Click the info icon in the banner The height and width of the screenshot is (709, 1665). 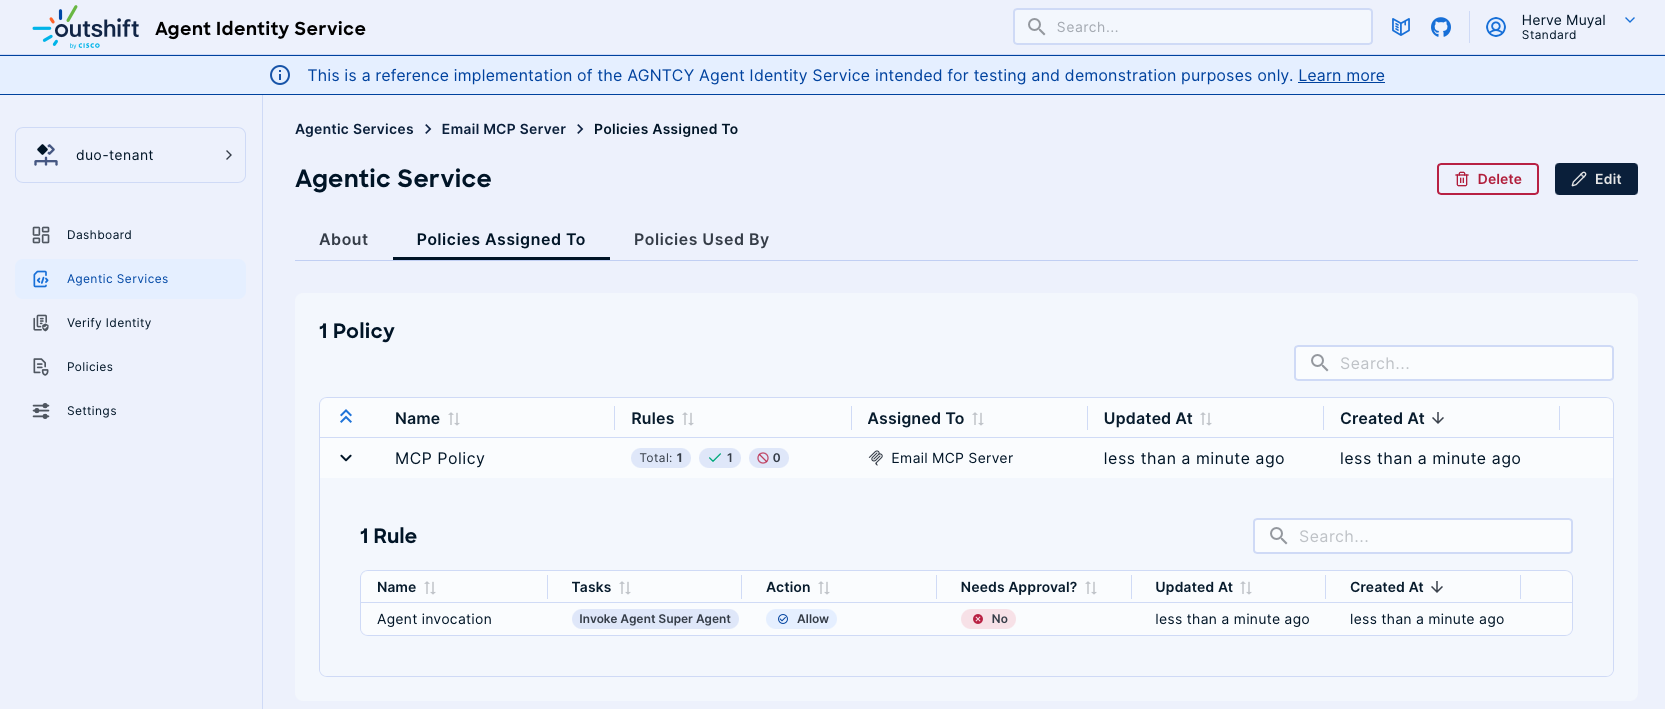[x=280, y=75]
